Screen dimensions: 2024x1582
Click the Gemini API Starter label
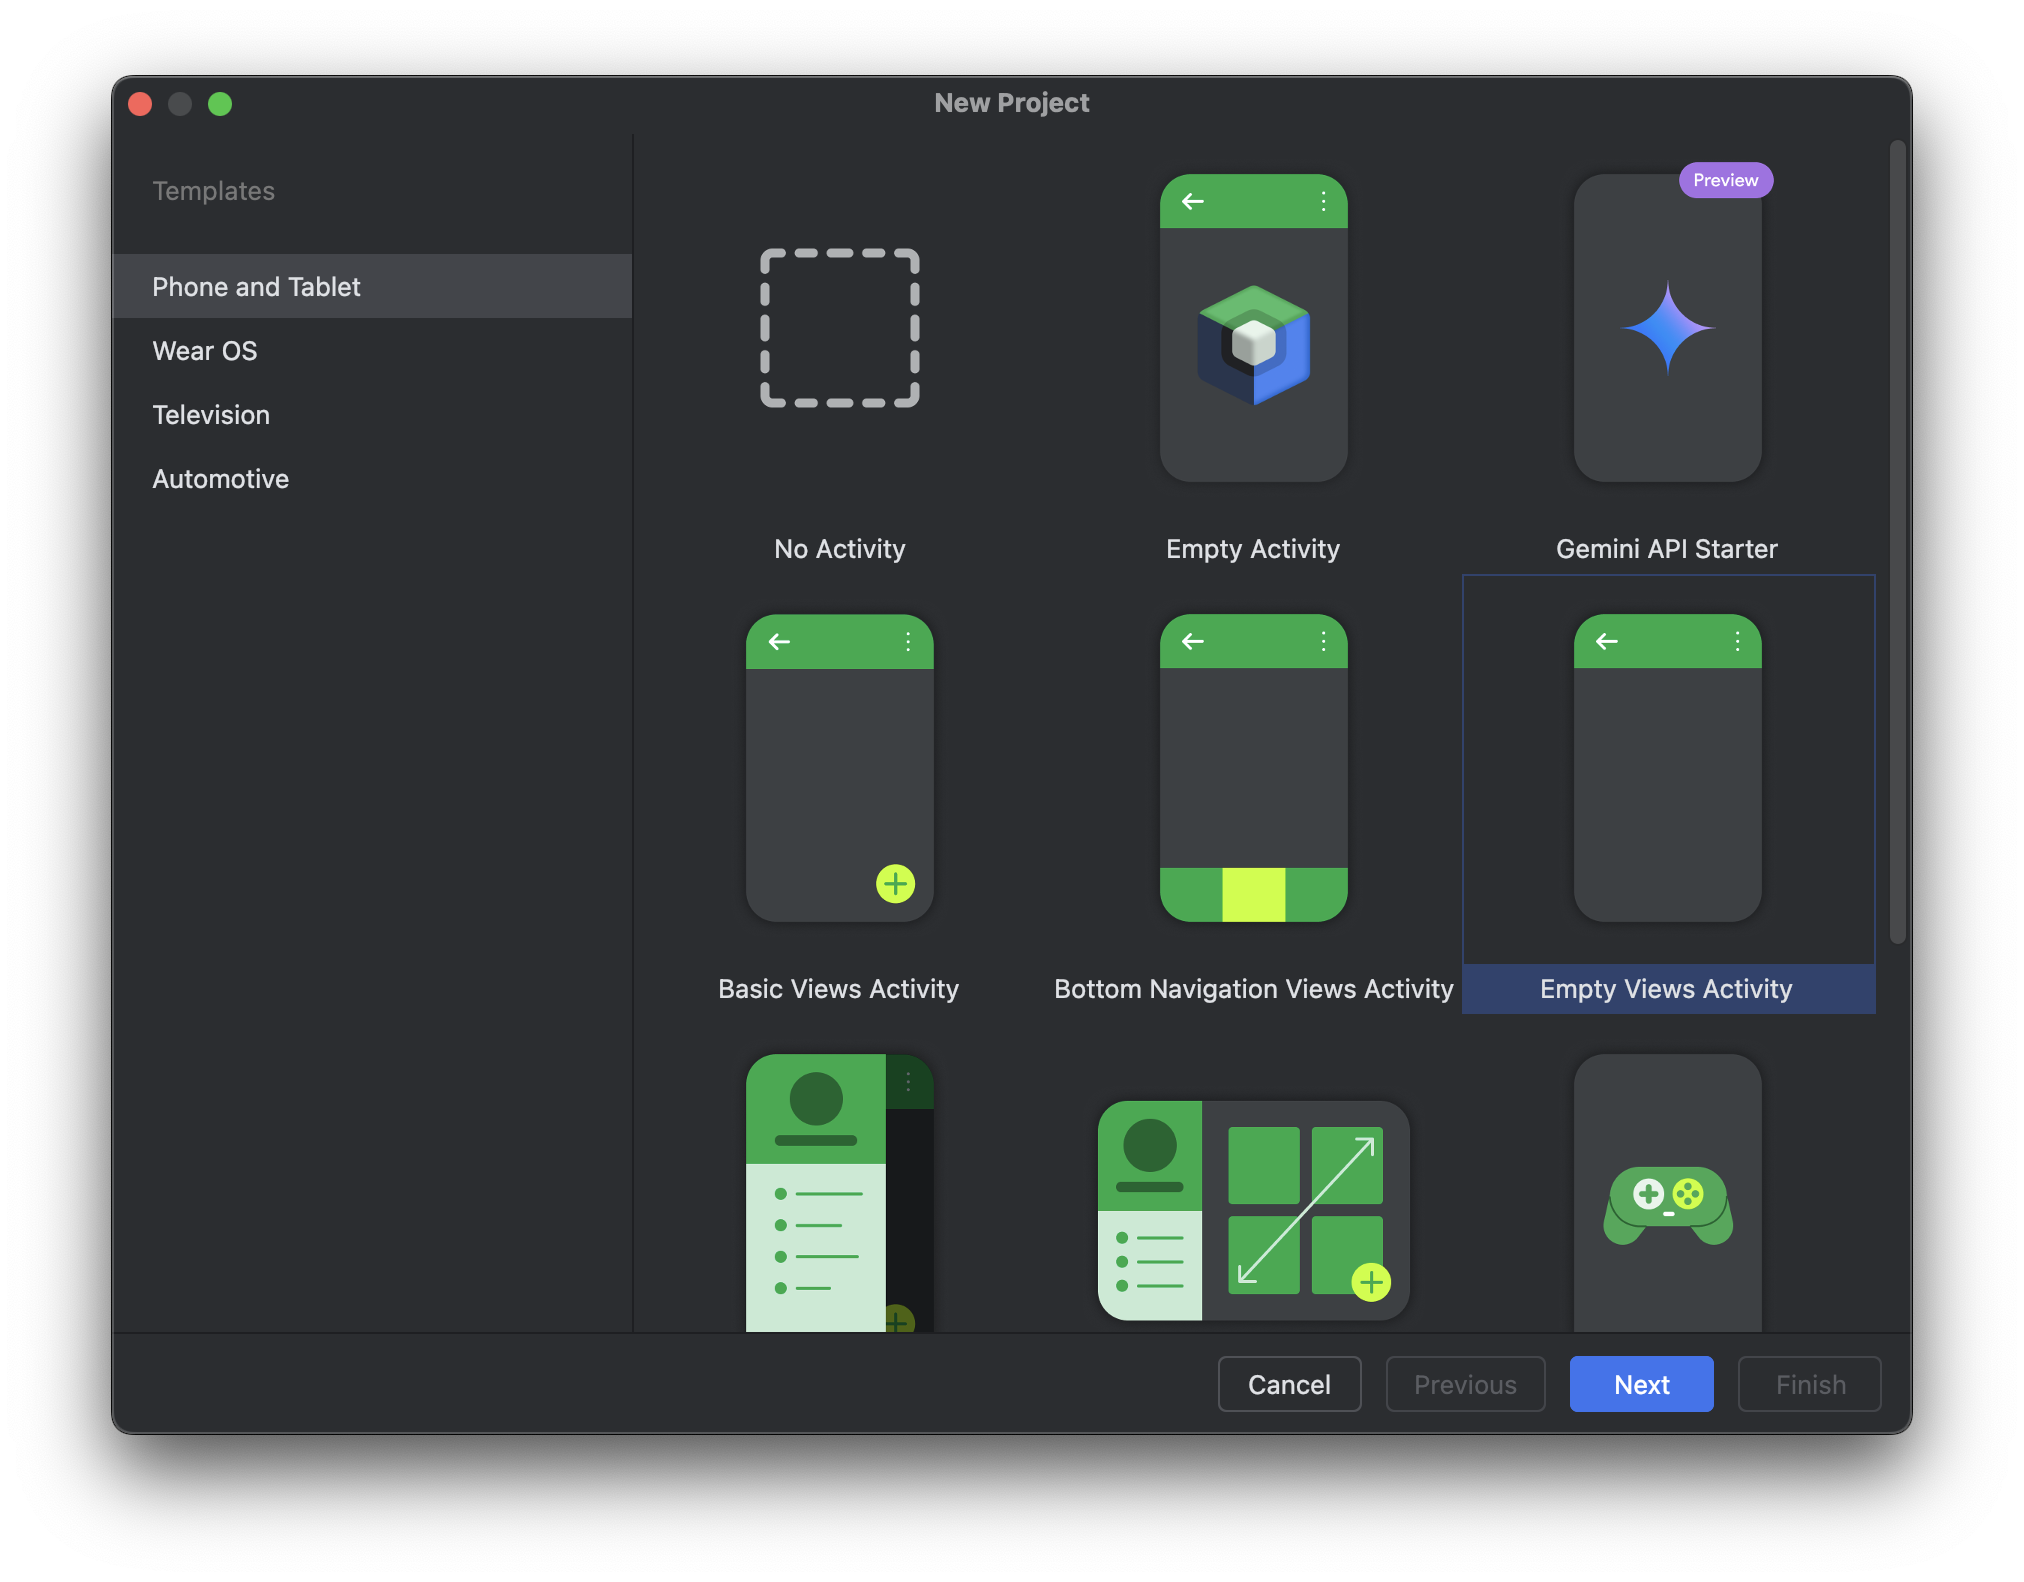pyautogui.click(x=1667, y=548)
